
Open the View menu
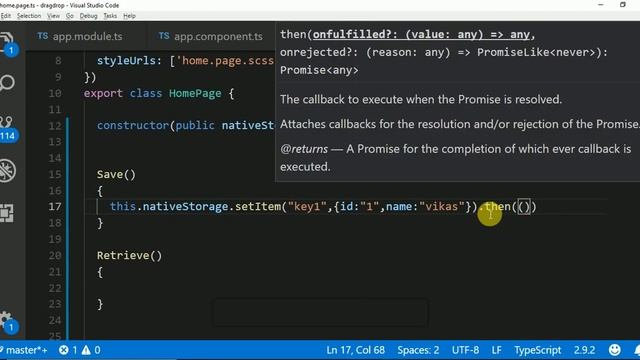[x=53, y=16]
